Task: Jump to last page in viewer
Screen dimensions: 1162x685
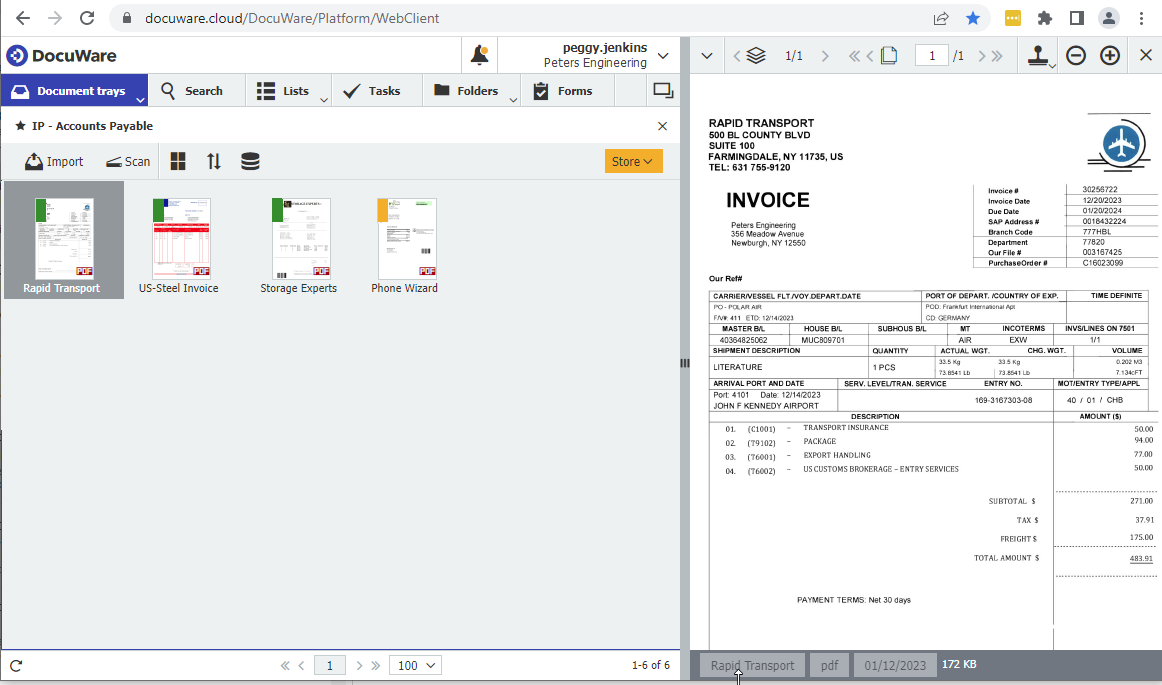Action: (997, 56)
